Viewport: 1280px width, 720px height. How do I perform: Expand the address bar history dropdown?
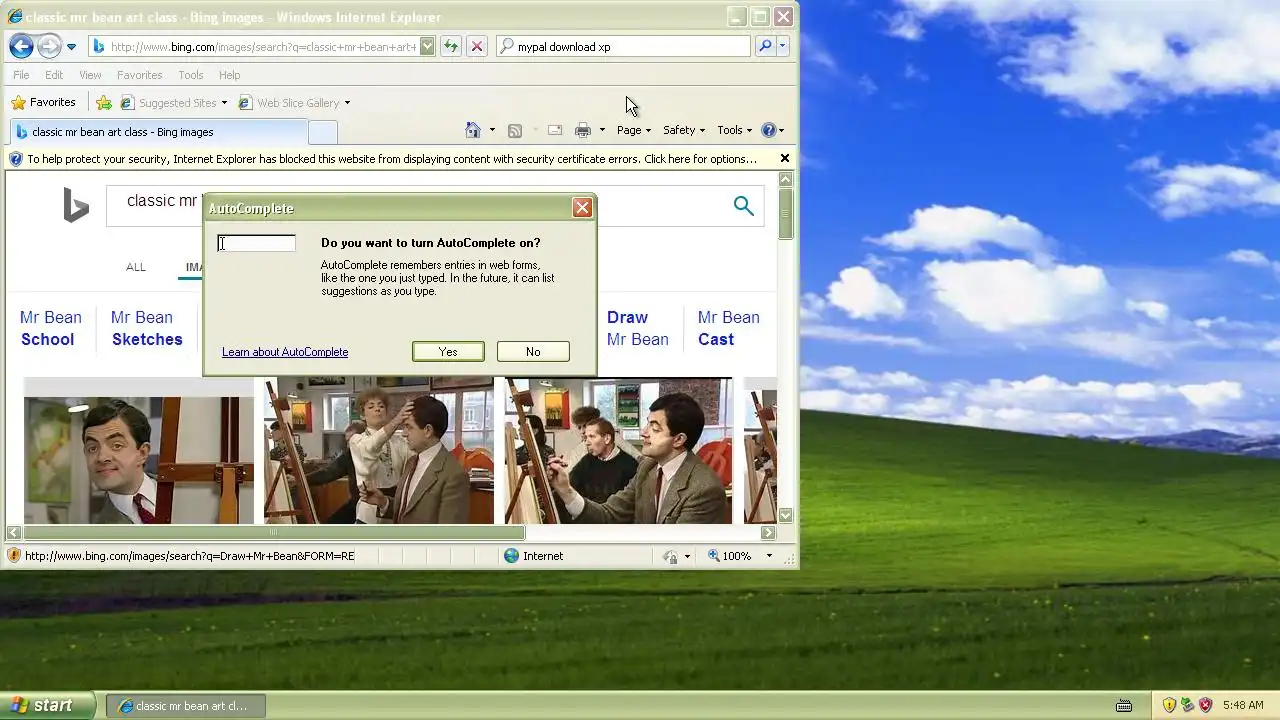click(428, 46)
